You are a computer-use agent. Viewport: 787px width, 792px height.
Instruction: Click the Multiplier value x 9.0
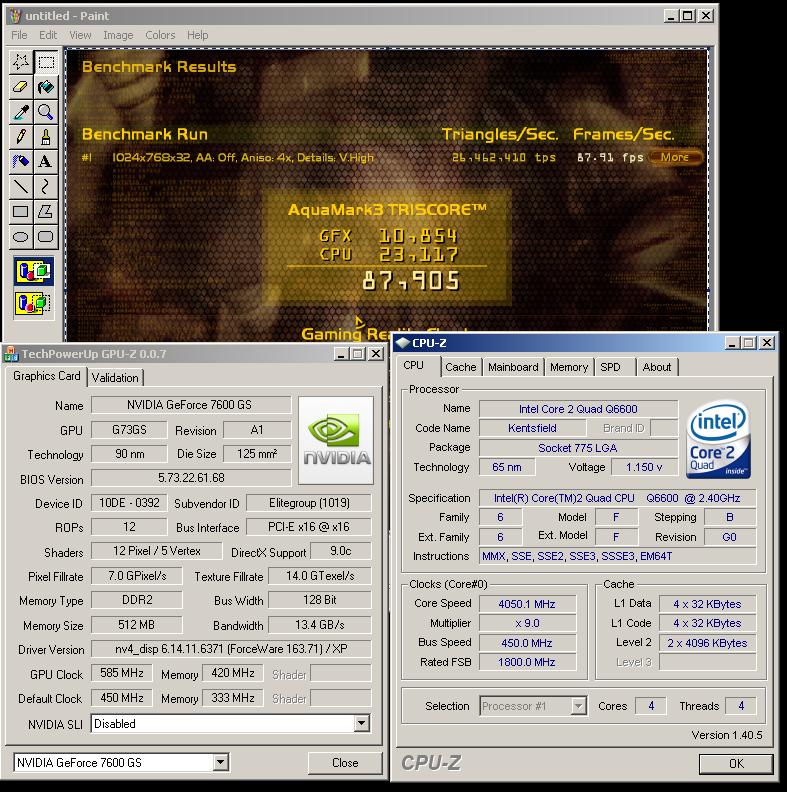[527, 623]
